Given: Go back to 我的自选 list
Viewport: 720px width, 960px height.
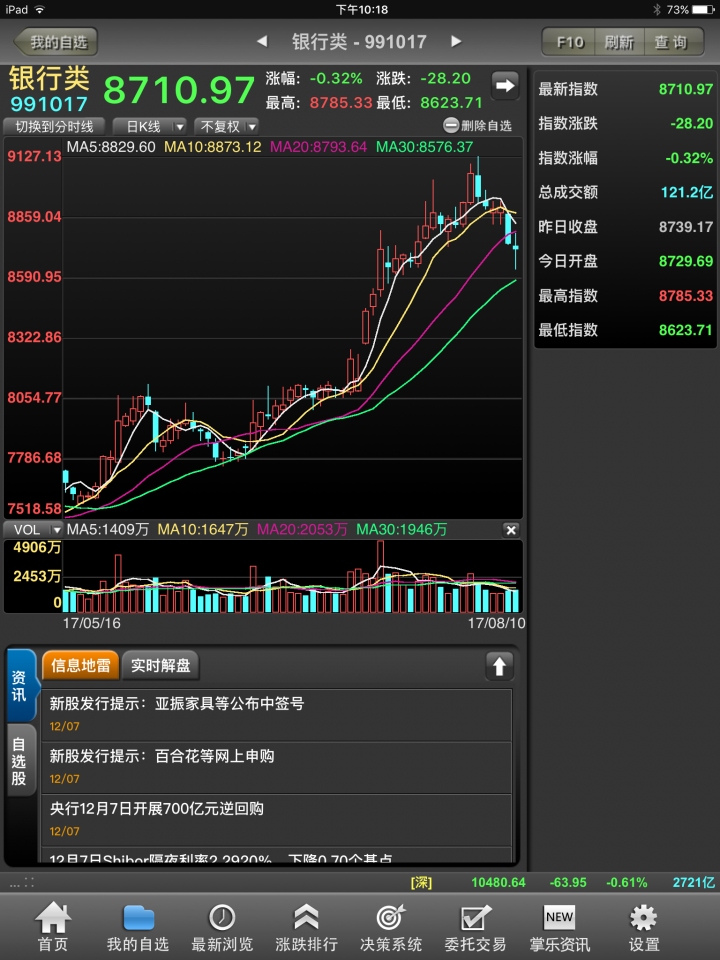Looking at the screenshot, I should pos(56,42).
